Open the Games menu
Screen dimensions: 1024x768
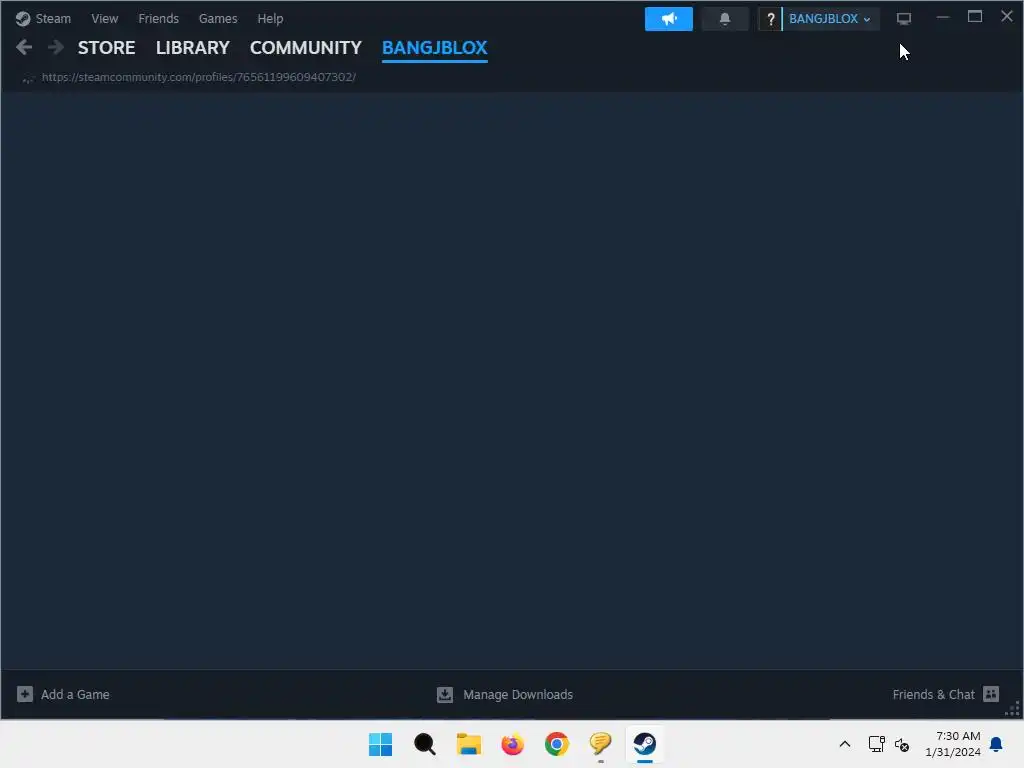click(x=217, y=19)
